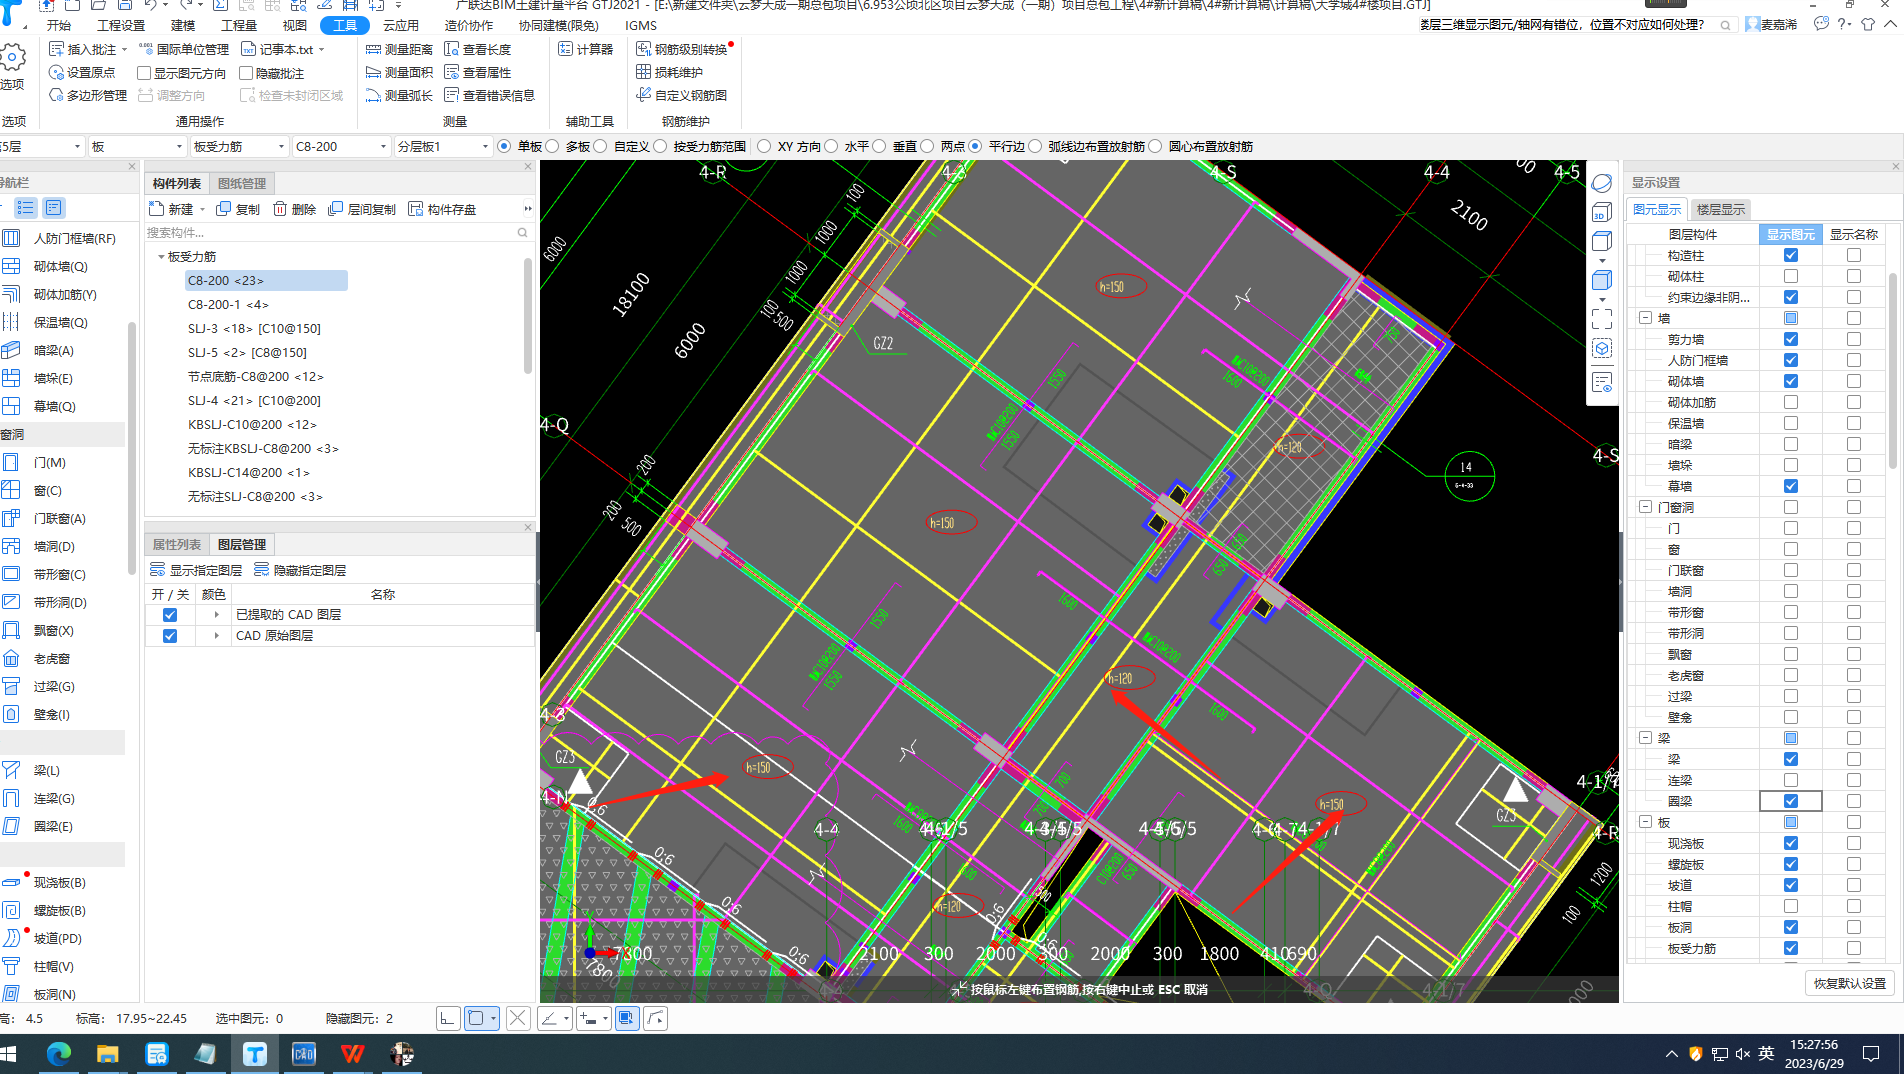Open 国际单位管理 unit management
The width and height of the screenshot is (1904, 1074).
click(183, 49)
